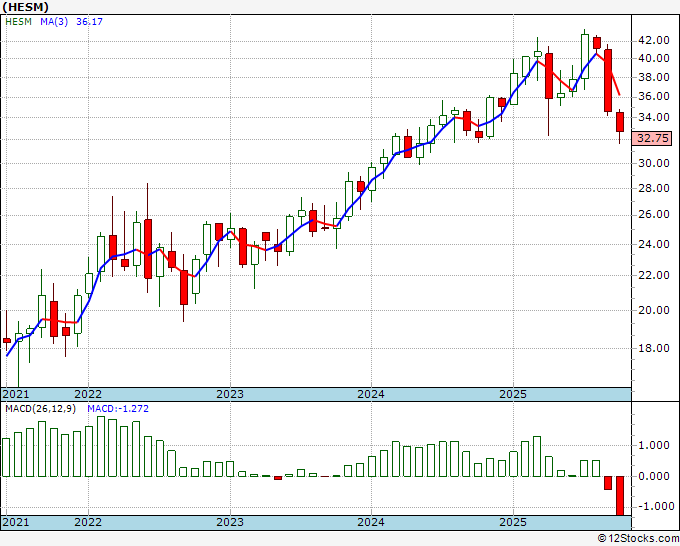The height and width of the screenshot is (546, 680).
Task: Click the MA(3) legend label
Action: (x=54, y=21)
